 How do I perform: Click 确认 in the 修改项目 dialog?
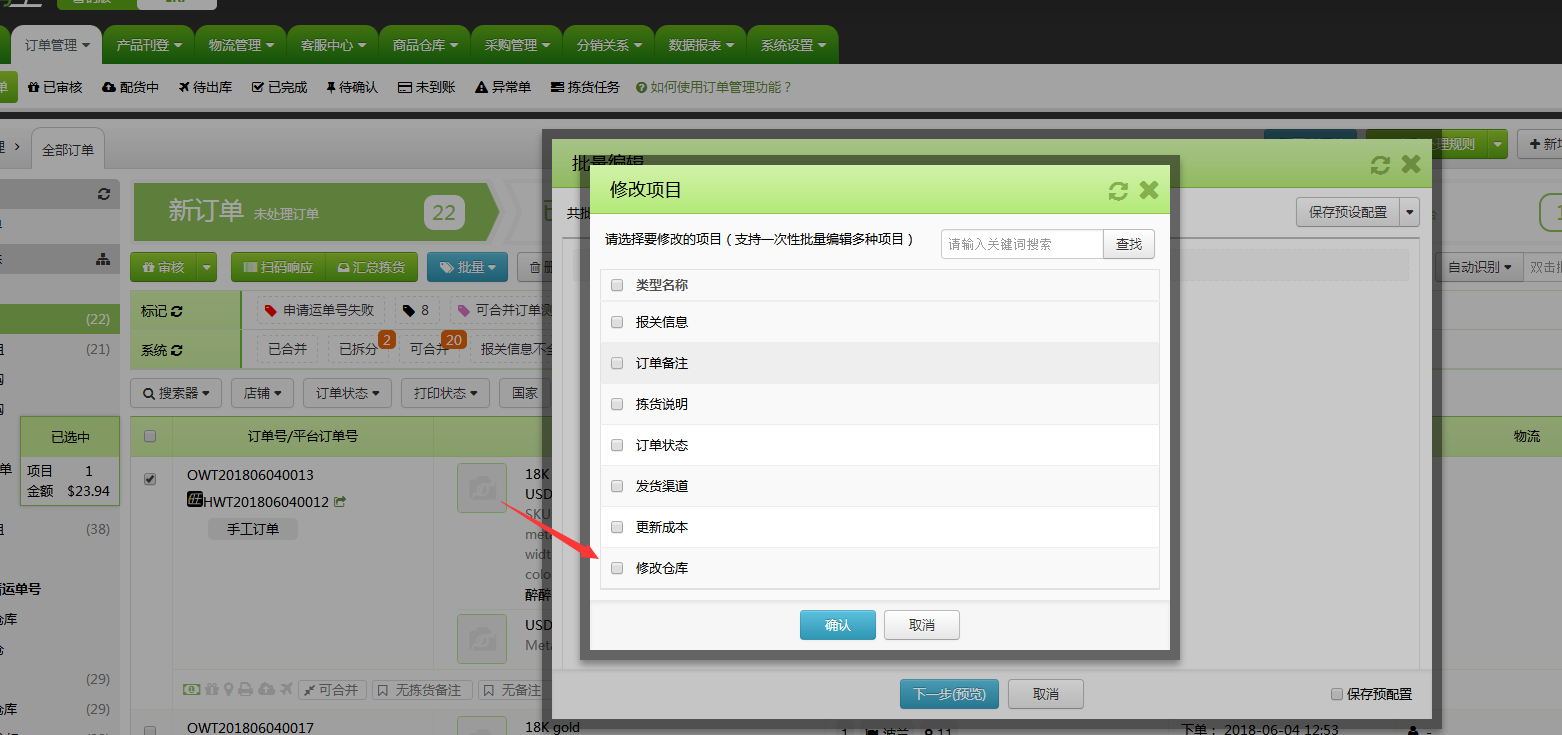point(838,625)
